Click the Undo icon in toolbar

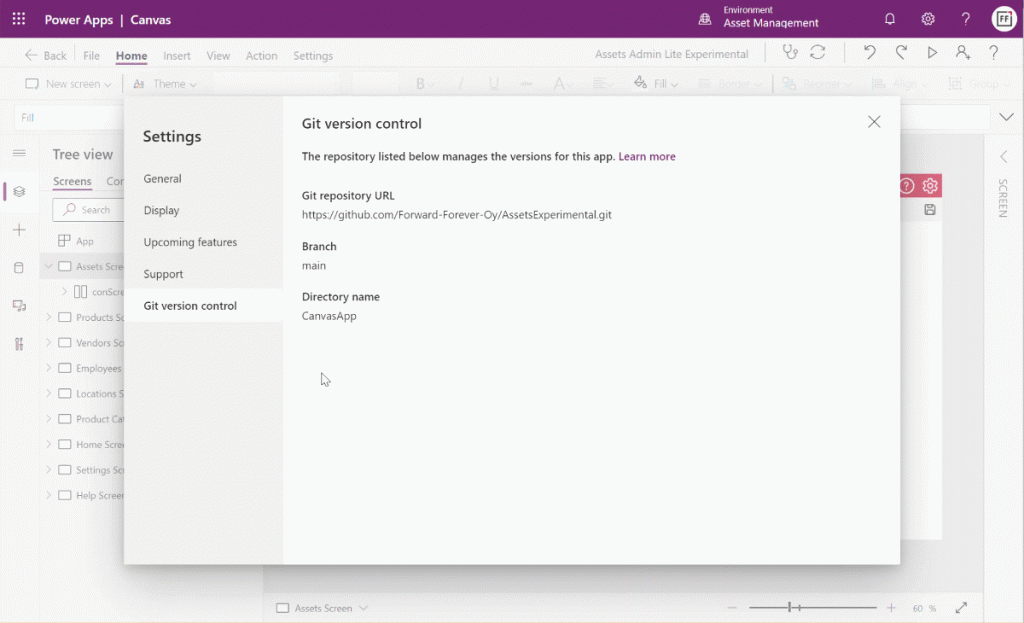[869, 52]
